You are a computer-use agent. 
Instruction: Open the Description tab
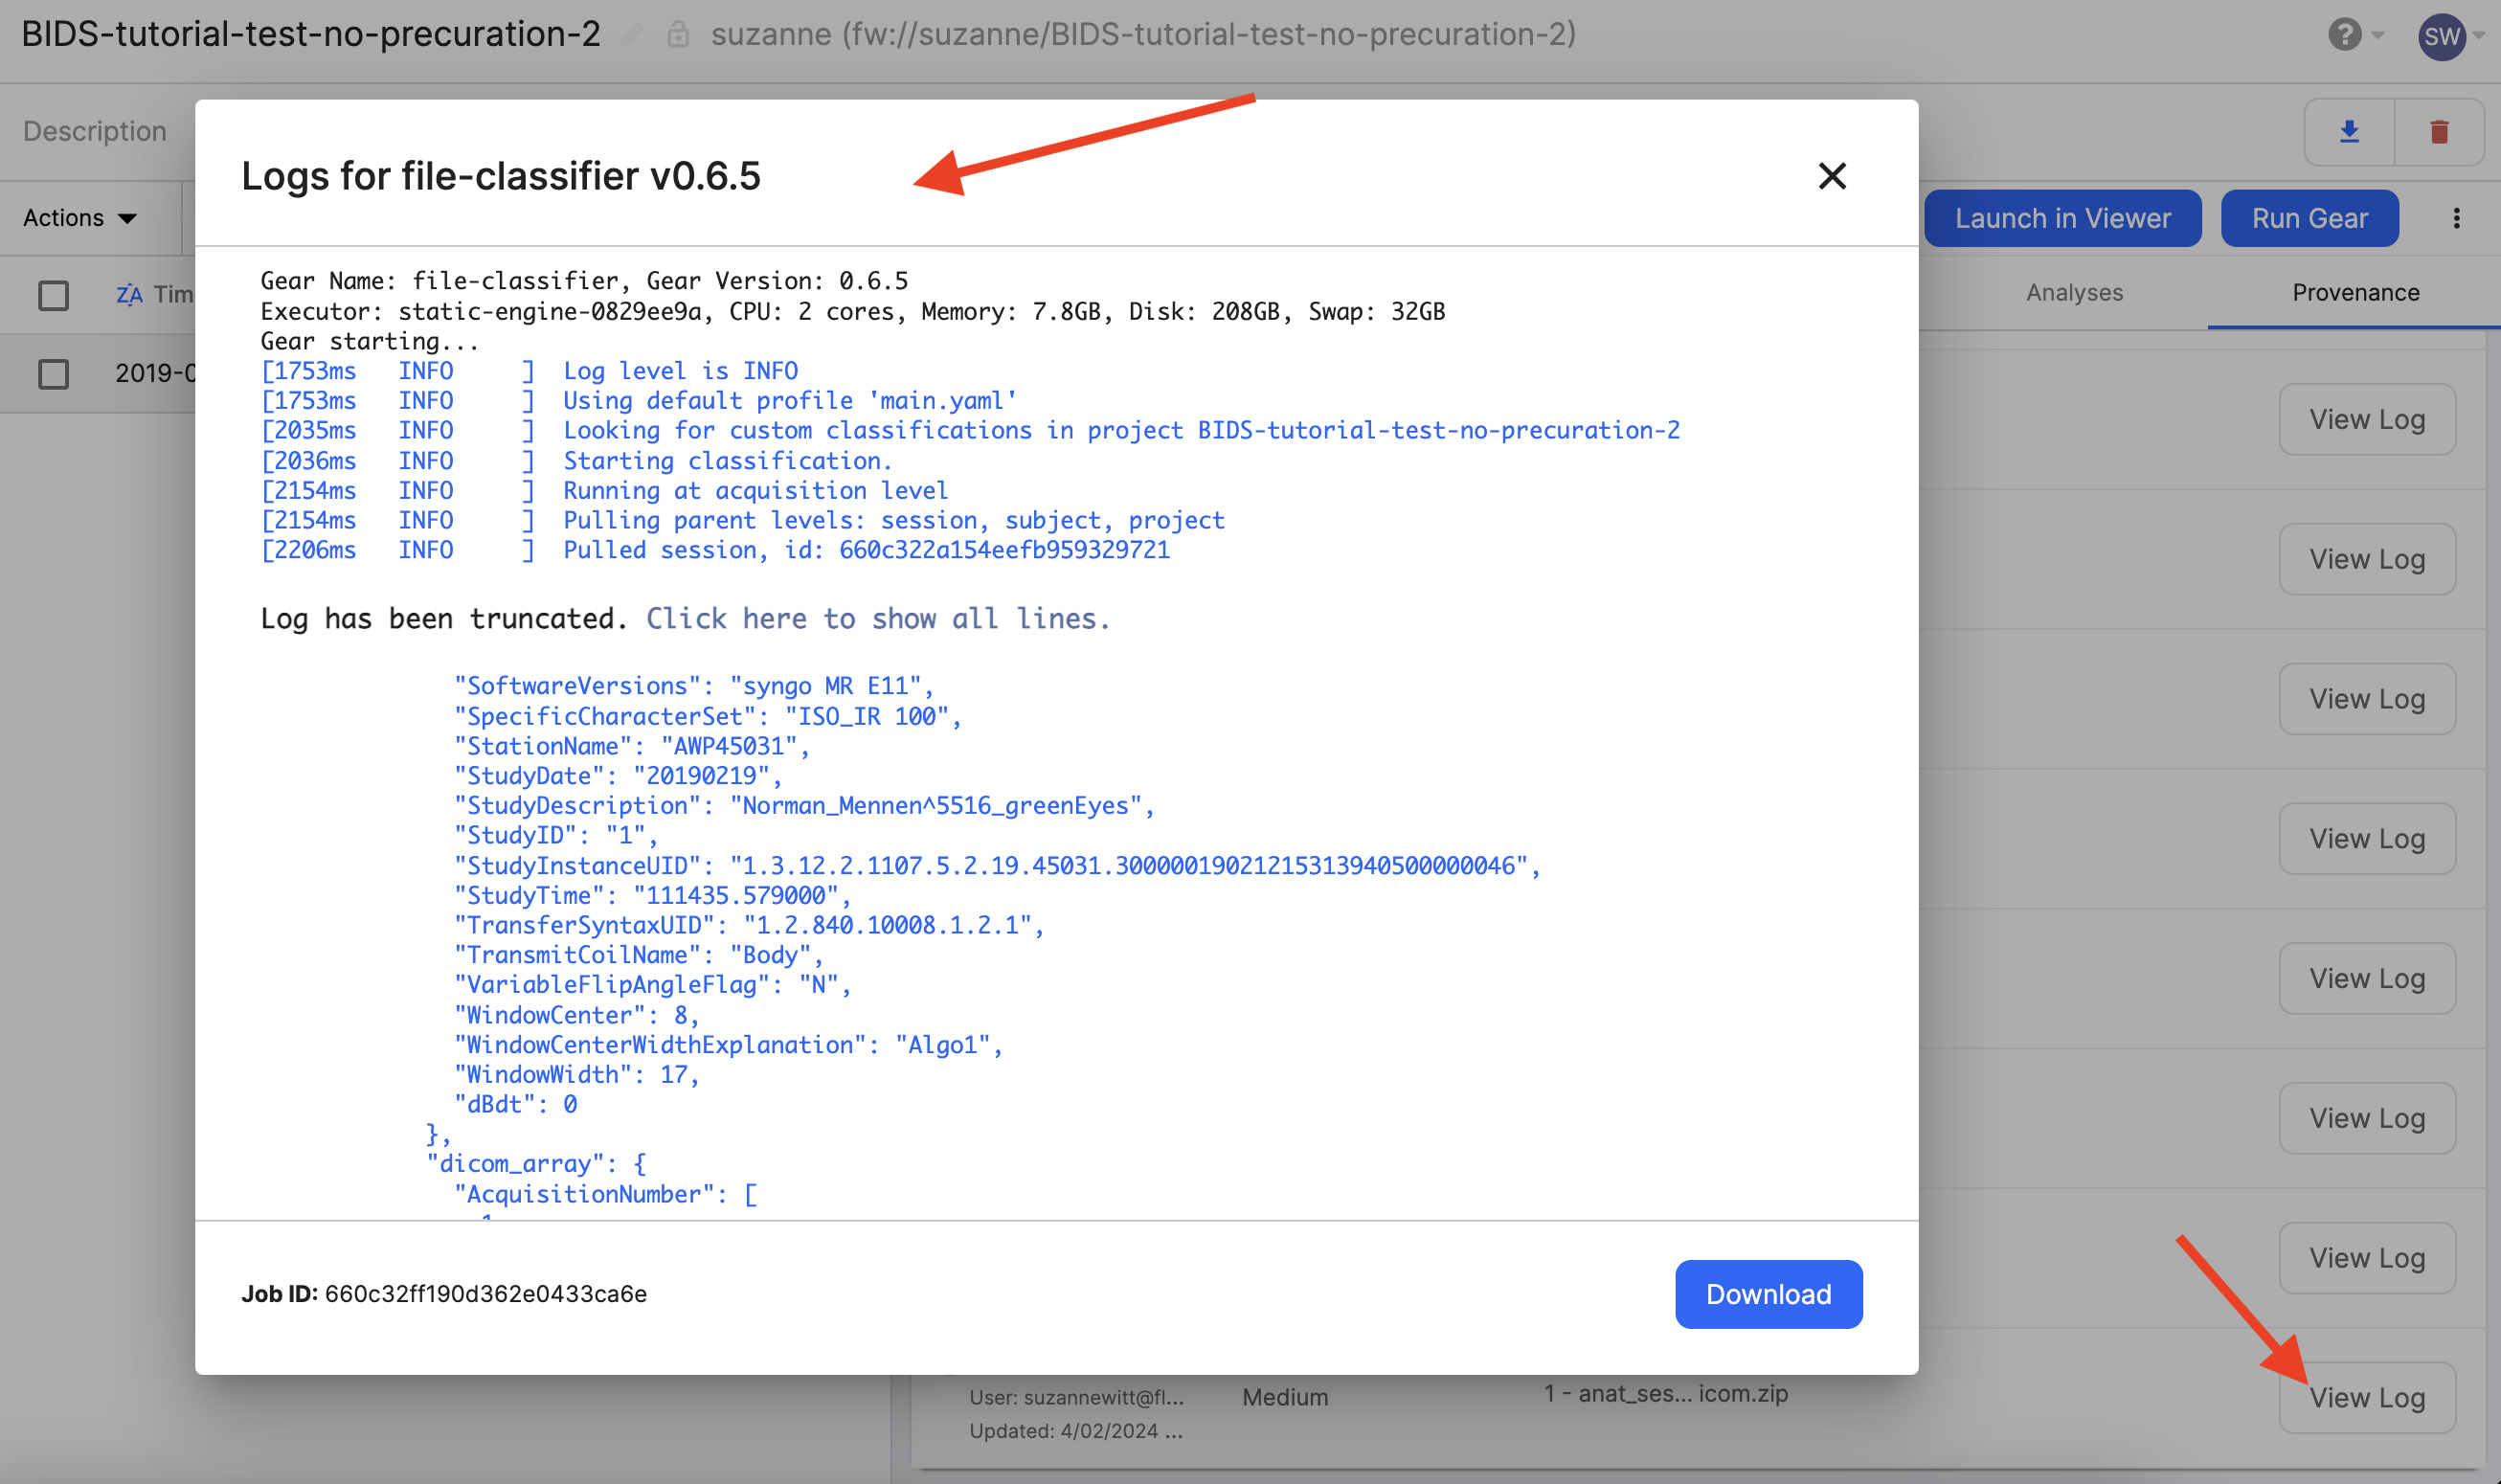95,131
